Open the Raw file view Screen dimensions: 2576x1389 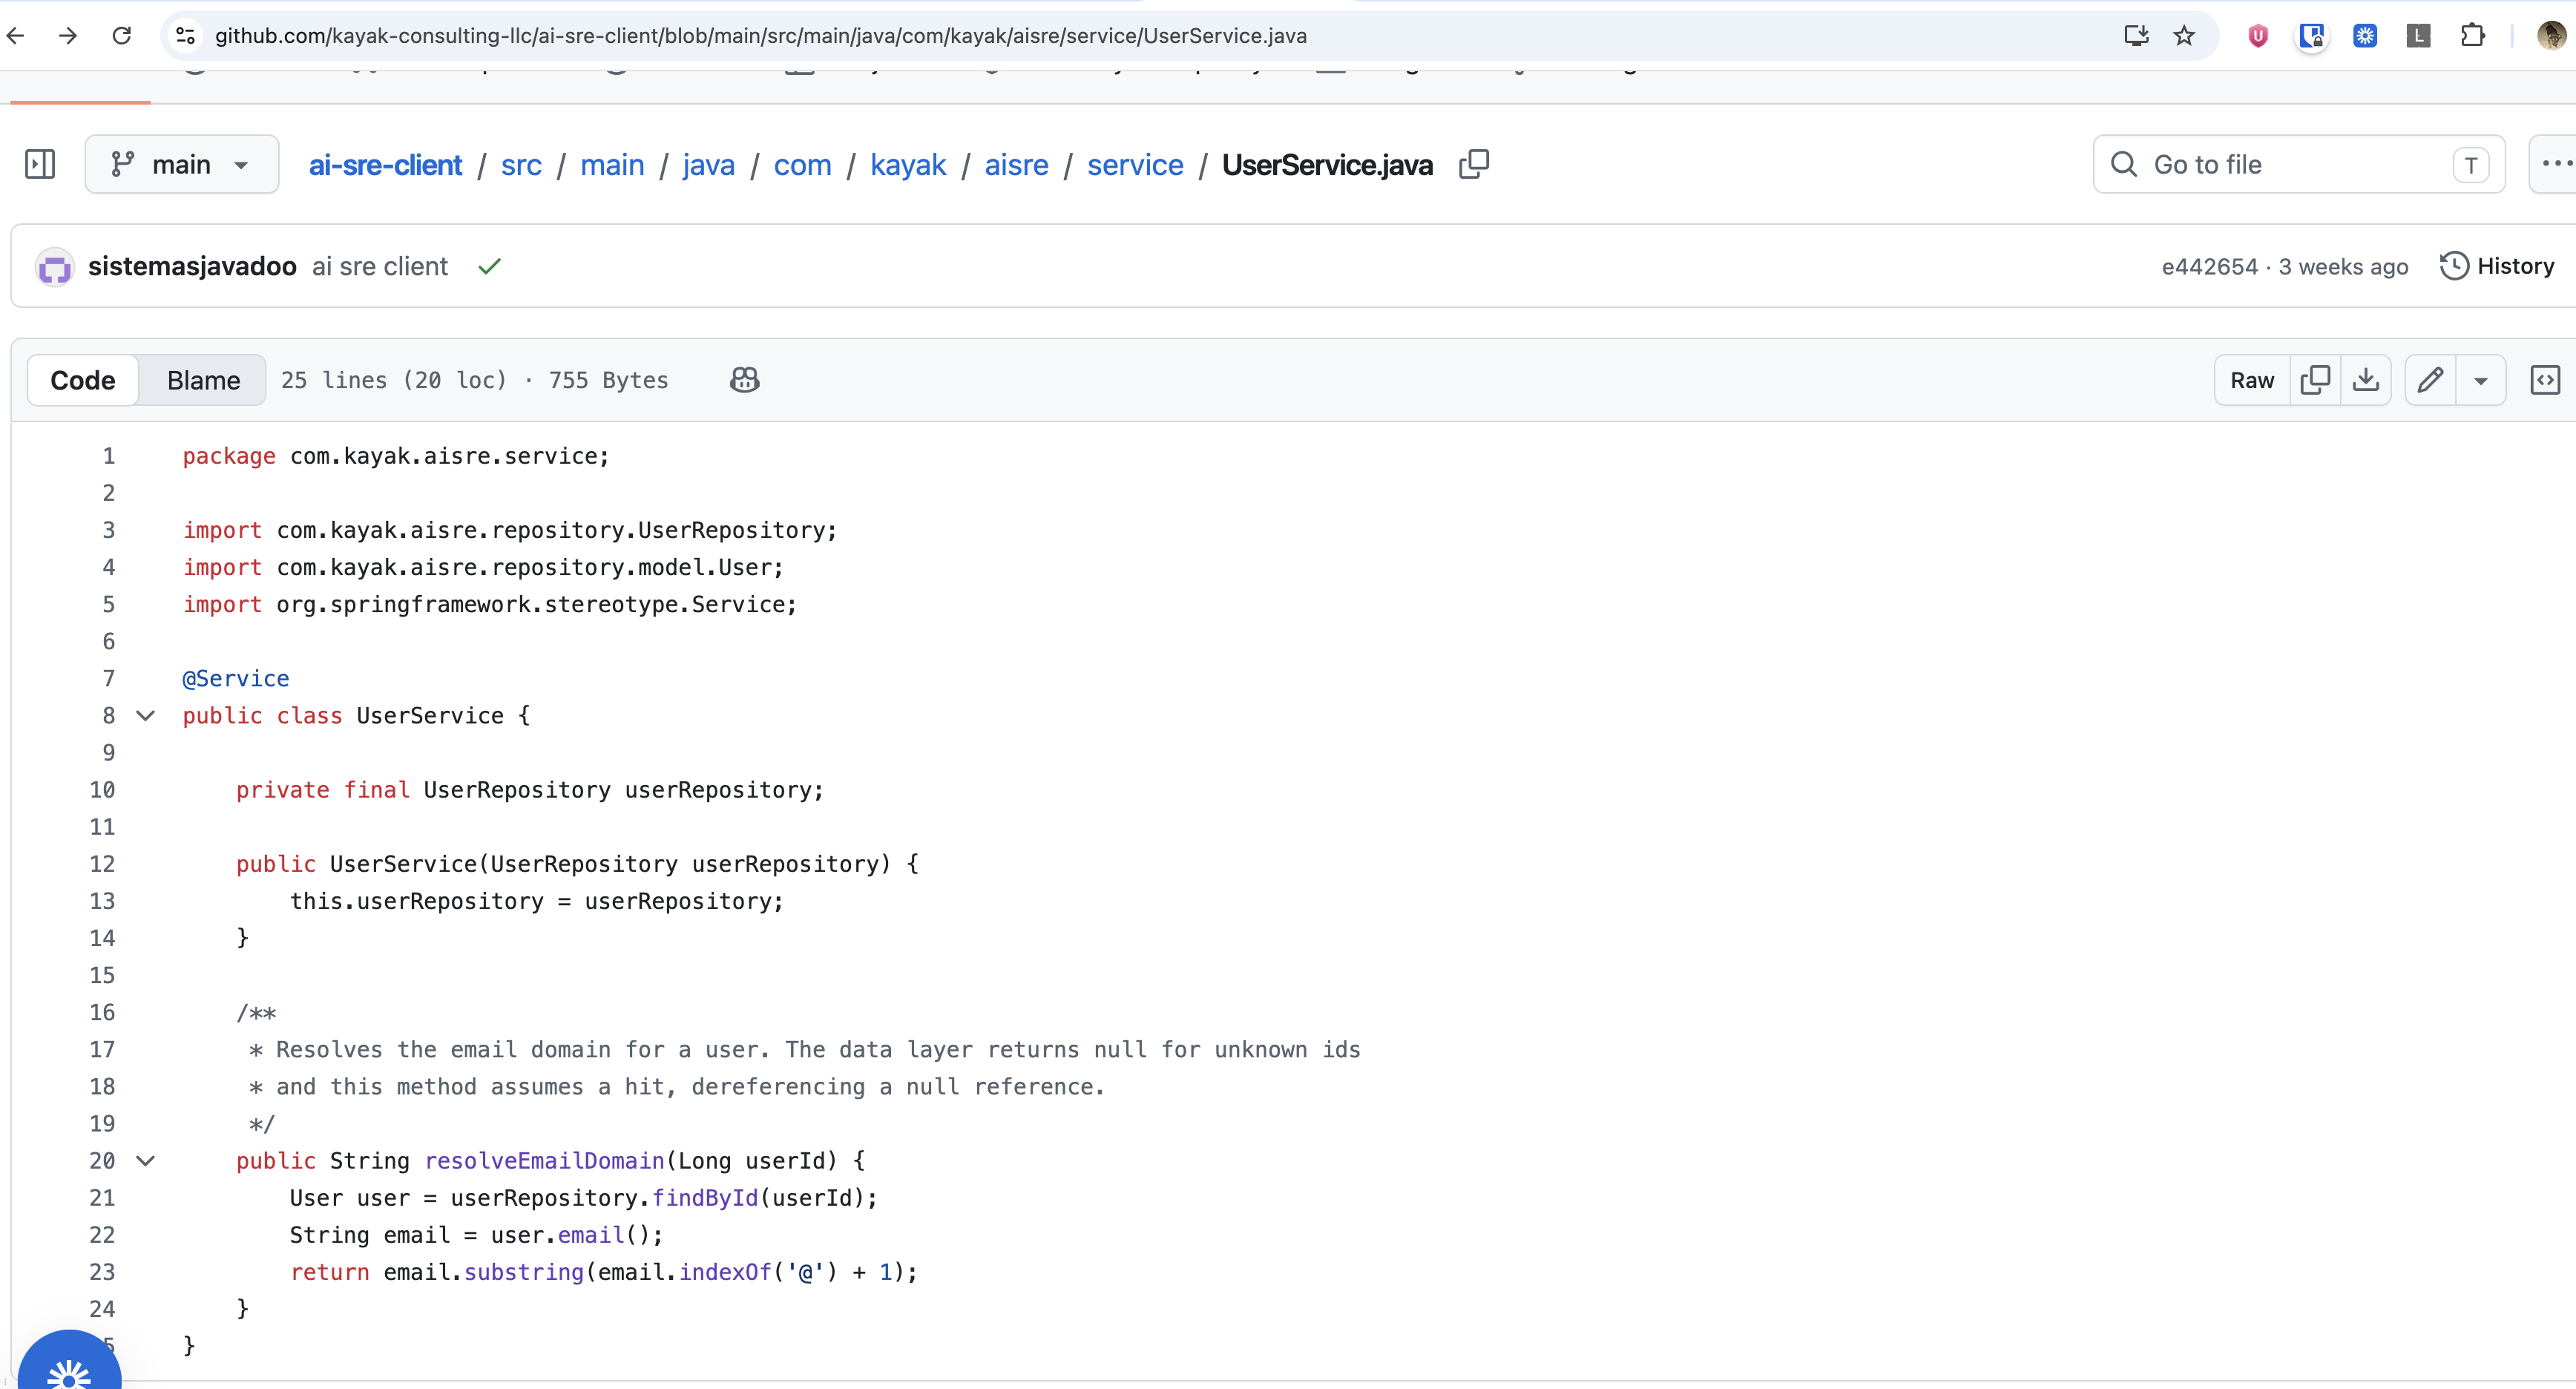pyautogui.click(x=2252, y=380)
